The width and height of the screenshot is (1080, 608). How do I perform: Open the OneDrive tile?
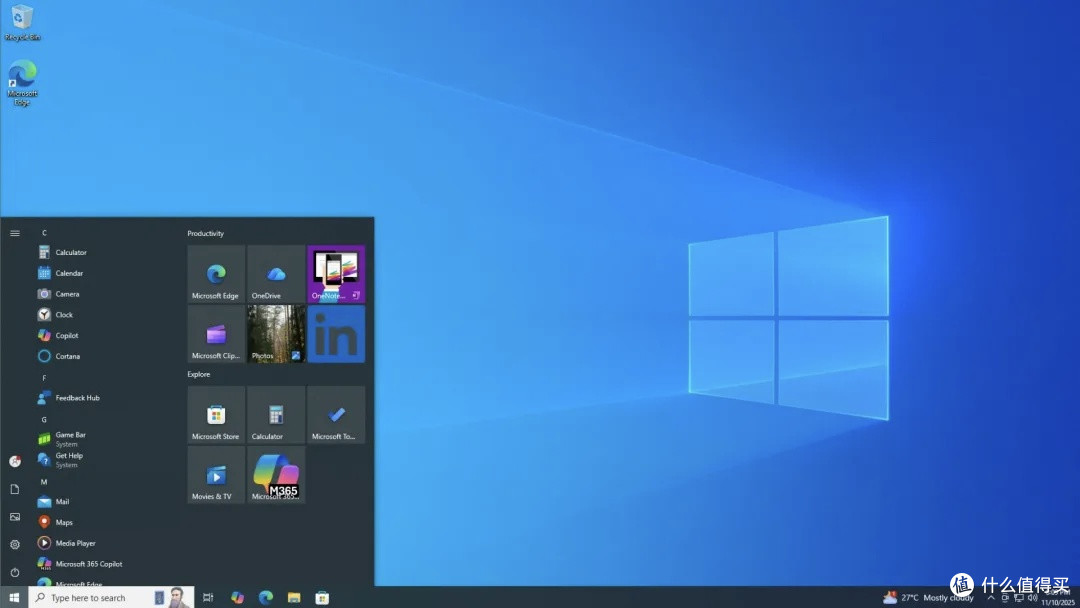[276, 274]
